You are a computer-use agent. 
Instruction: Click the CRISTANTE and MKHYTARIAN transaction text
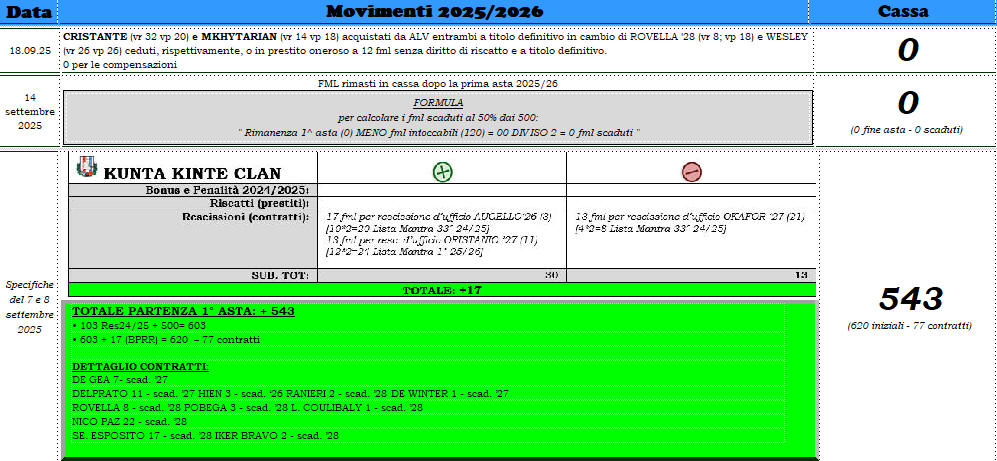tap(435, 49)
